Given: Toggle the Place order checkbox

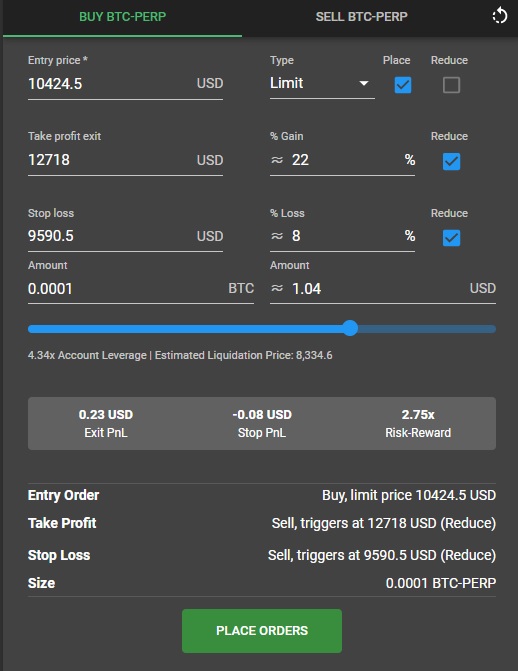Looking at the screenshot, I should point(402,85).
